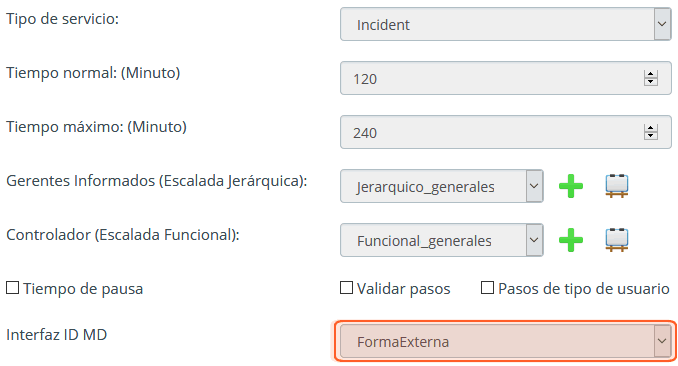Decrease Tiempo normal with the down arrow

coord(650,82)
